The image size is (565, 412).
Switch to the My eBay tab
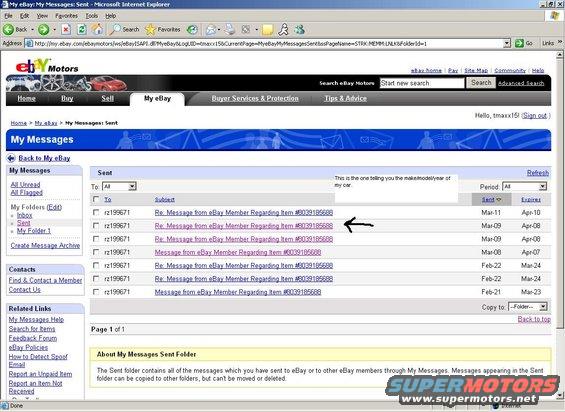tap(157, 98)
